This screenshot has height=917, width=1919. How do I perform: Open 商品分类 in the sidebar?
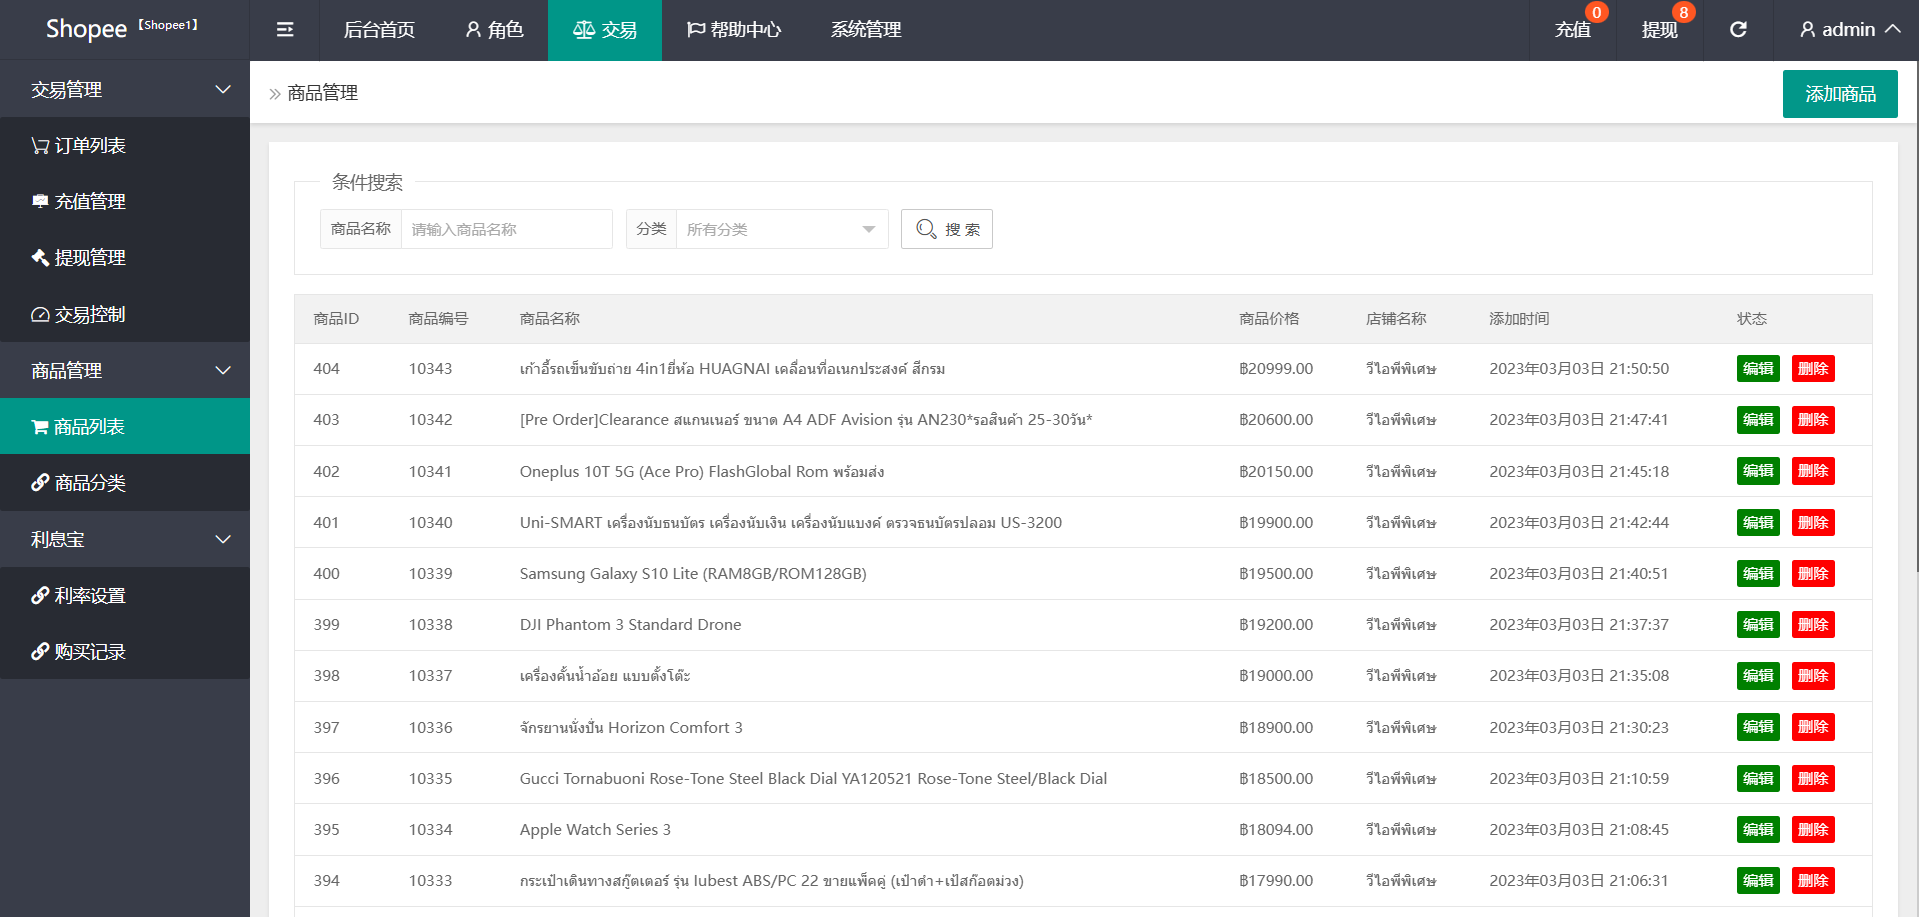(125, 483)
